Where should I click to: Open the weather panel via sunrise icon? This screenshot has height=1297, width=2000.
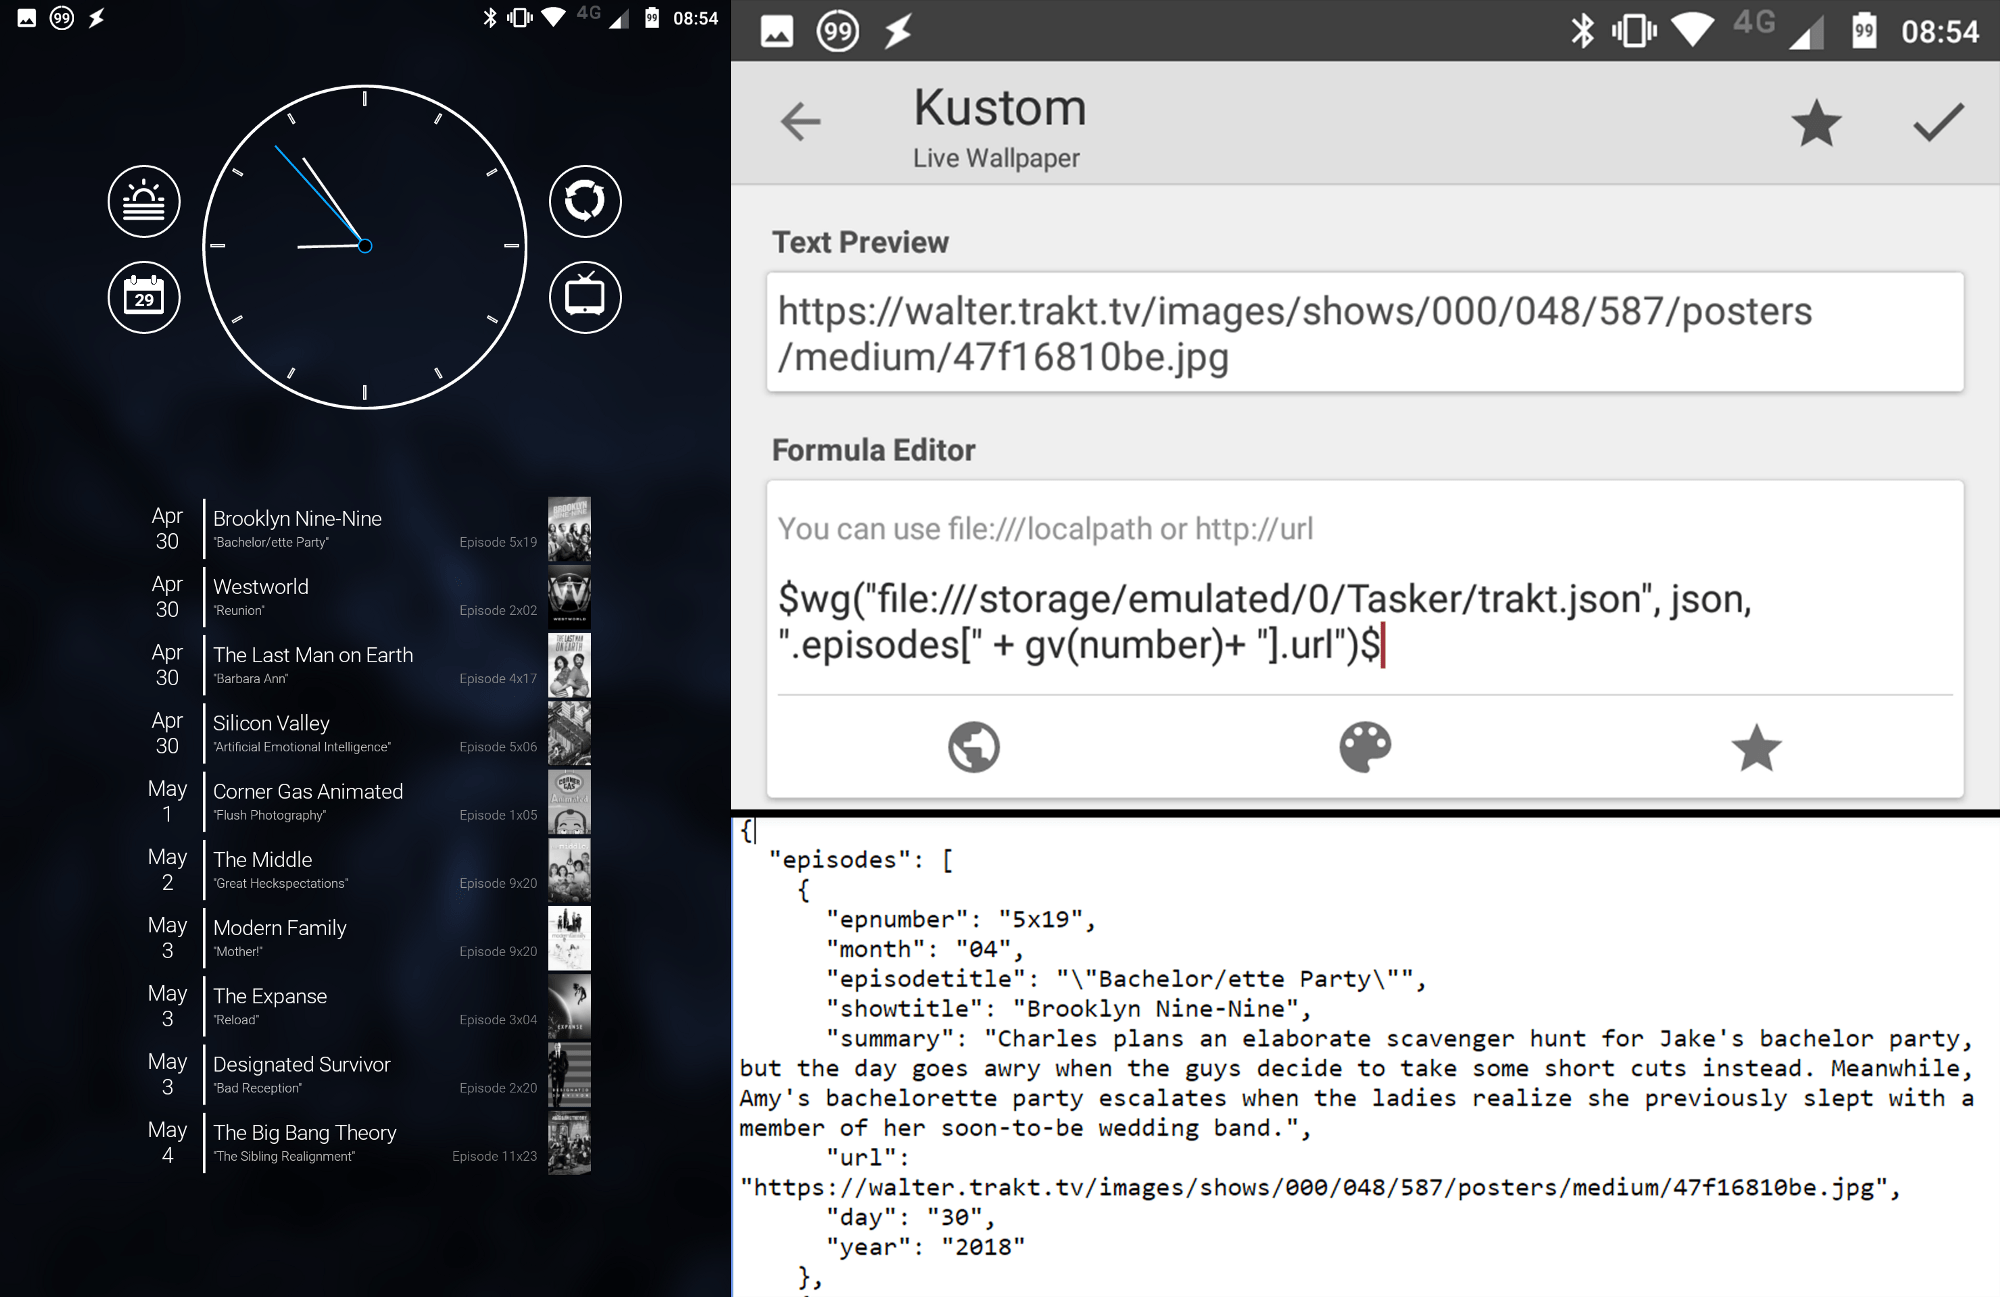point(143,201)
